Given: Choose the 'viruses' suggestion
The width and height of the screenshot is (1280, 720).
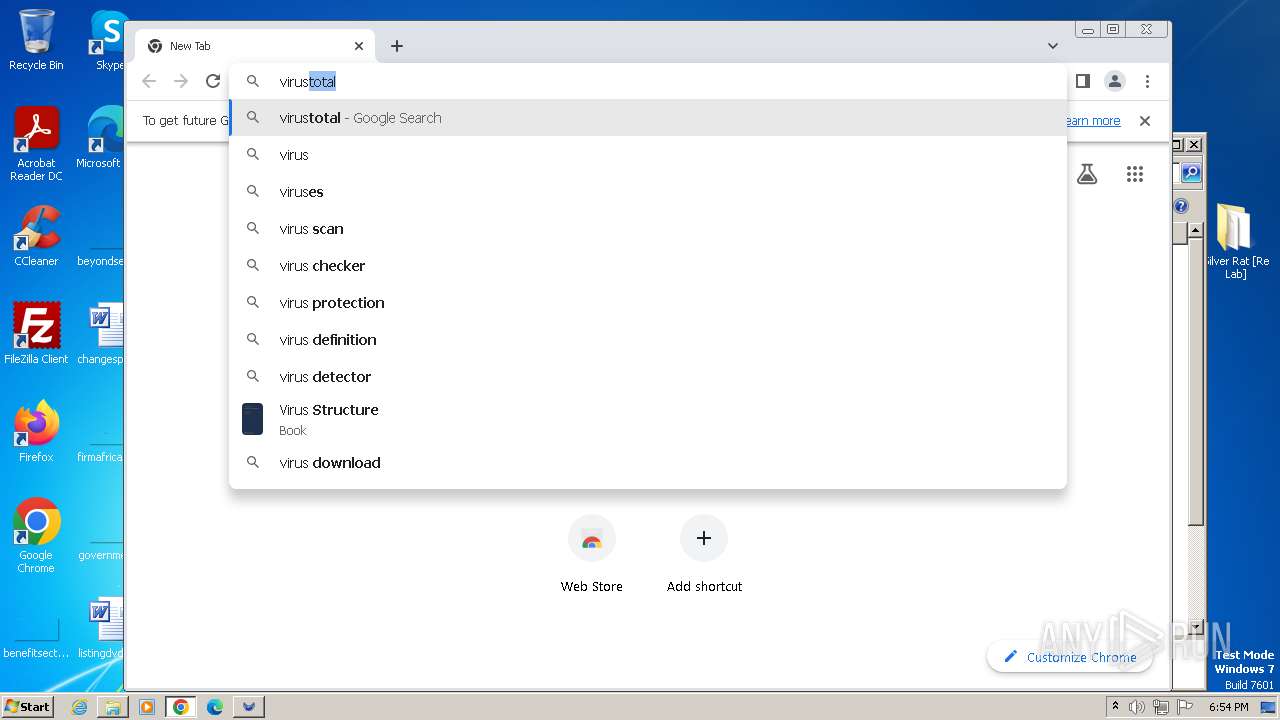Looking at the screenshot, I should click(648, 192).
